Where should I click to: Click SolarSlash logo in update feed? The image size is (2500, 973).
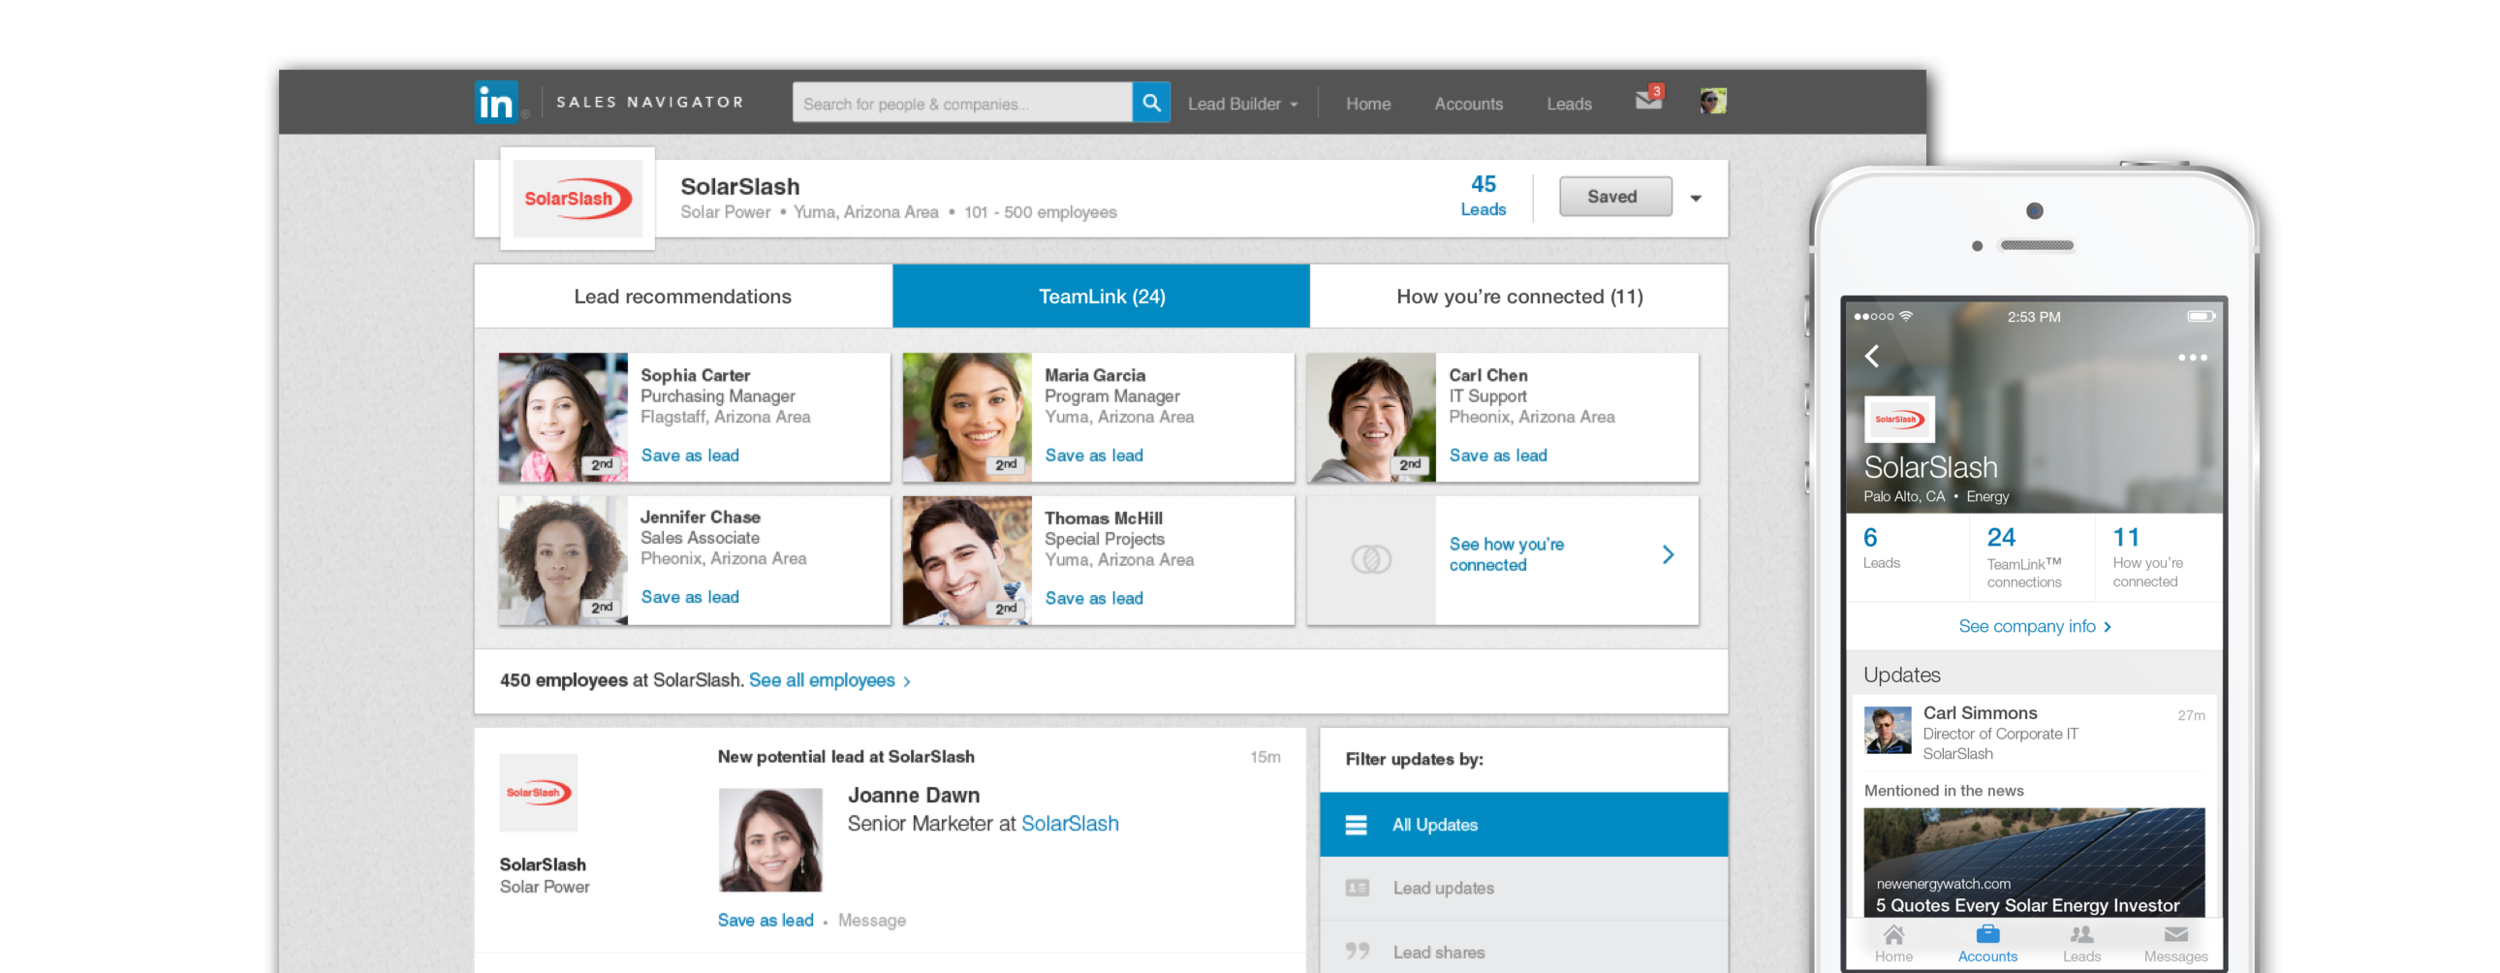[539, 793]
